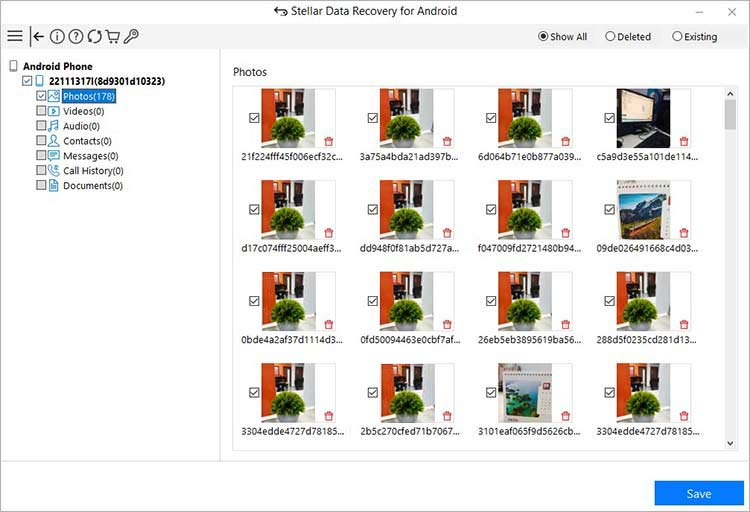
Task: Open the hamburger menu
Action: [x=14, y=36]
